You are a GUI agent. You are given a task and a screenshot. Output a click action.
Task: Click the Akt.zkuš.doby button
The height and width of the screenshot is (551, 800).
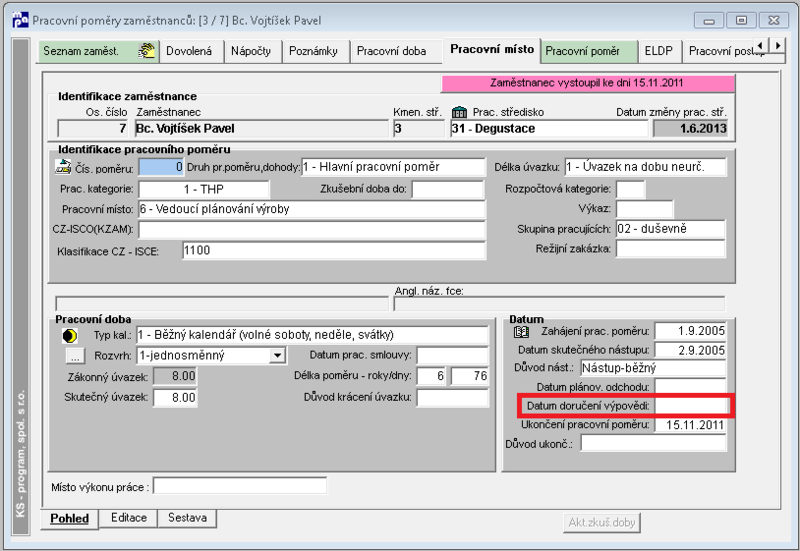coord(602,522)
